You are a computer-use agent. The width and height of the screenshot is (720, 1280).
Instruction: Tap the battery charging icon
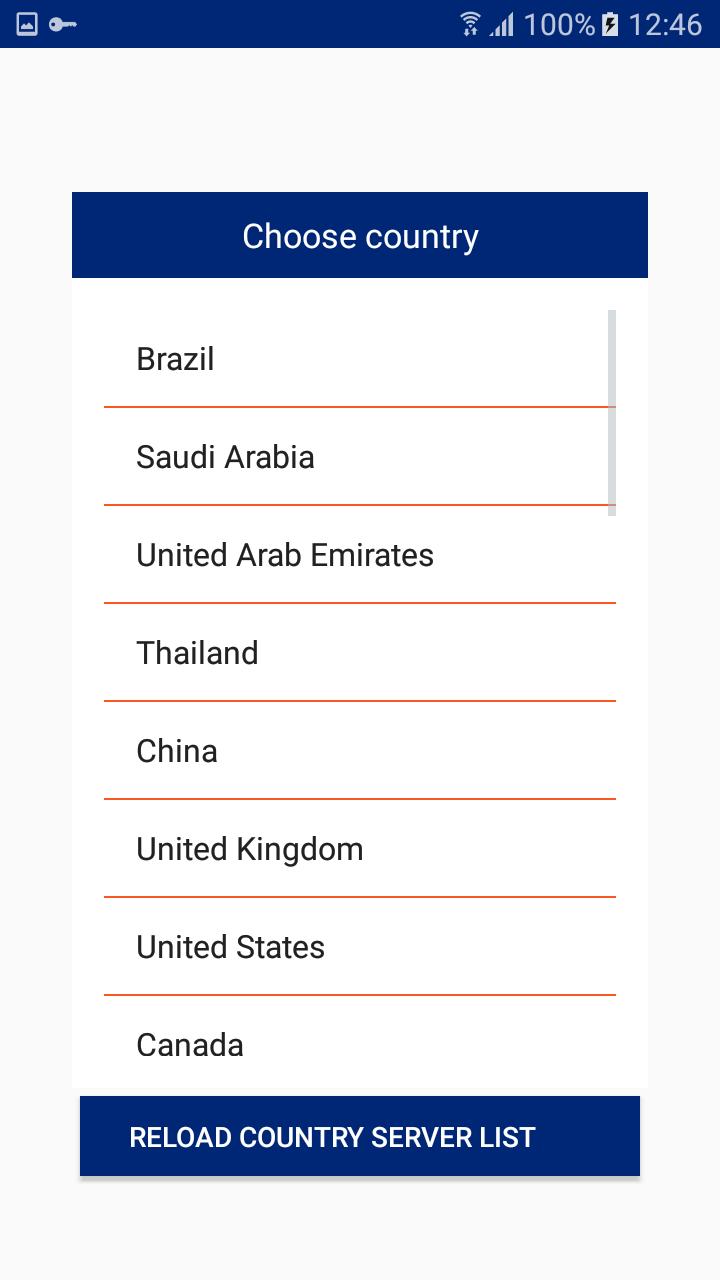[610, 24]
